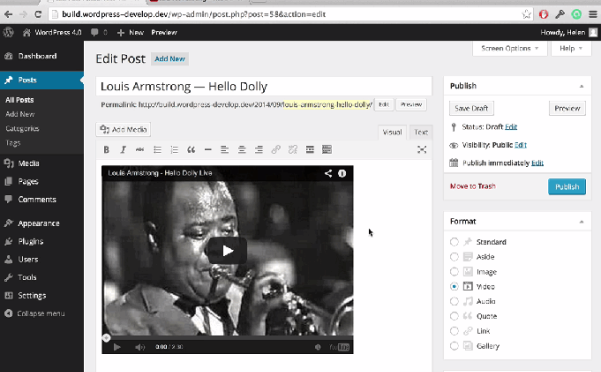This screenshot has width=601, height=372.
Task: Click the Add Media button
Action: click(x=123, y=129)
